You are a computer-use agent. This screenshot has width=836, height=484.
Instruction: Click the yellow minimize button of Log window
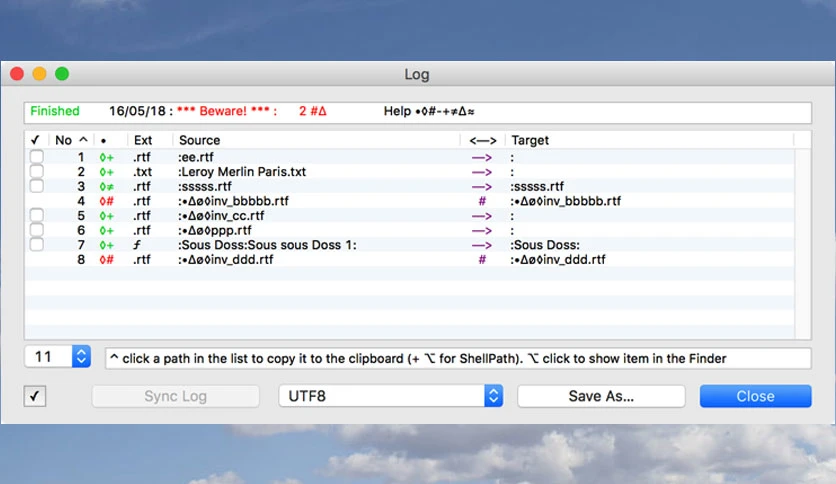point(39,74)
